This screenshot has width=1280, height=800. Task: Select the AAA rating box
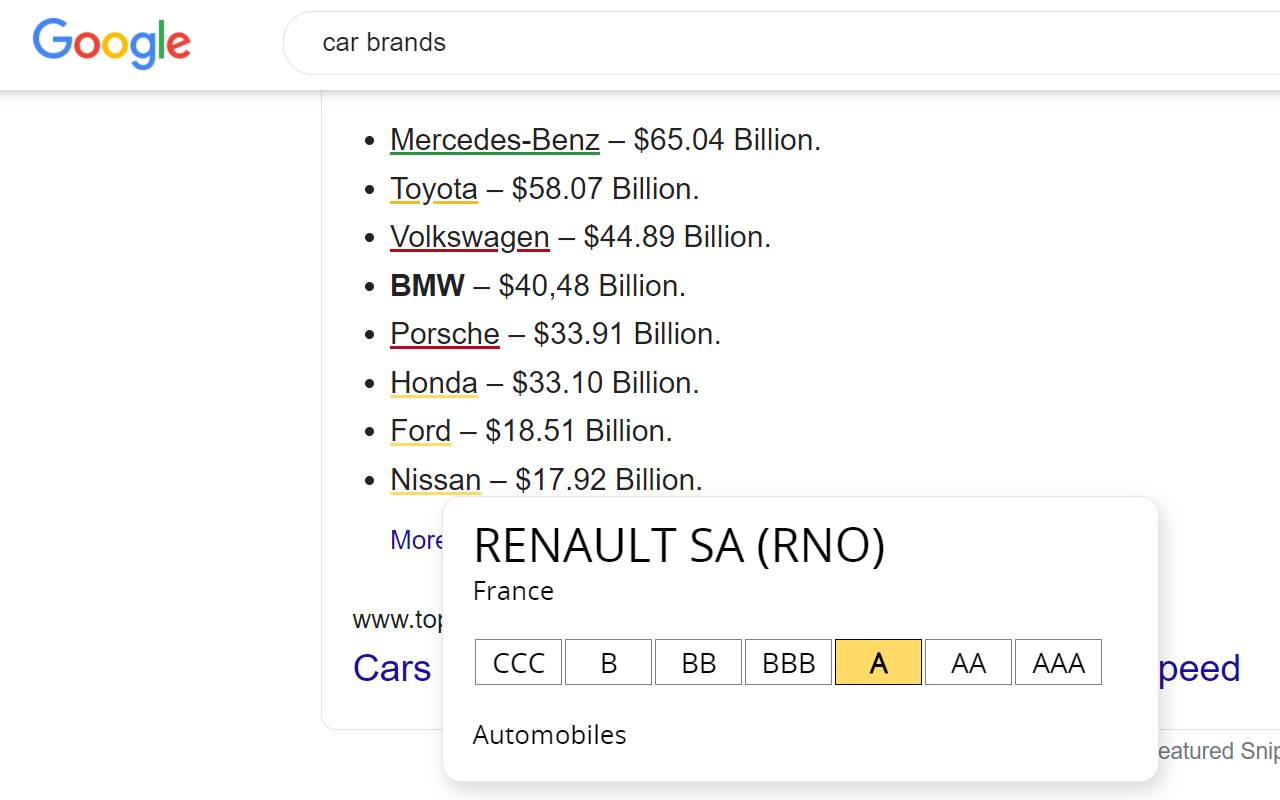1059,663
